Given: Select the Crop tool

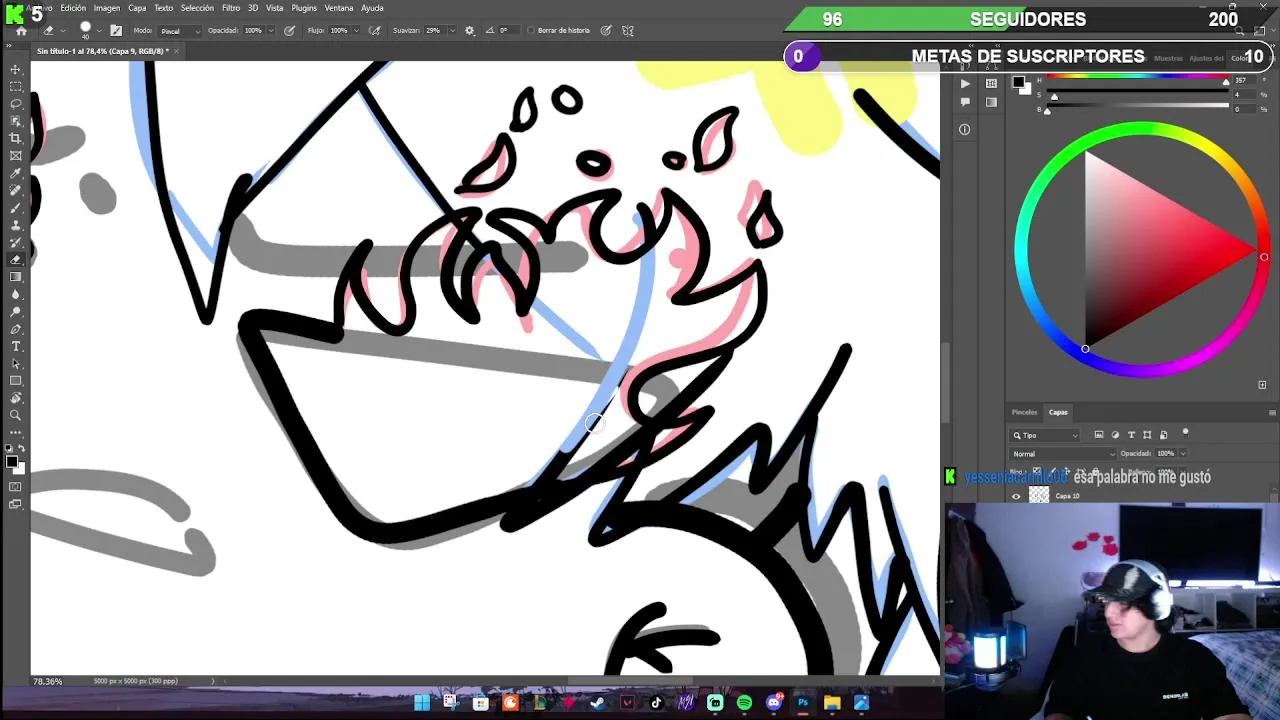Looking at the screenshot, I should pos(16,138).
